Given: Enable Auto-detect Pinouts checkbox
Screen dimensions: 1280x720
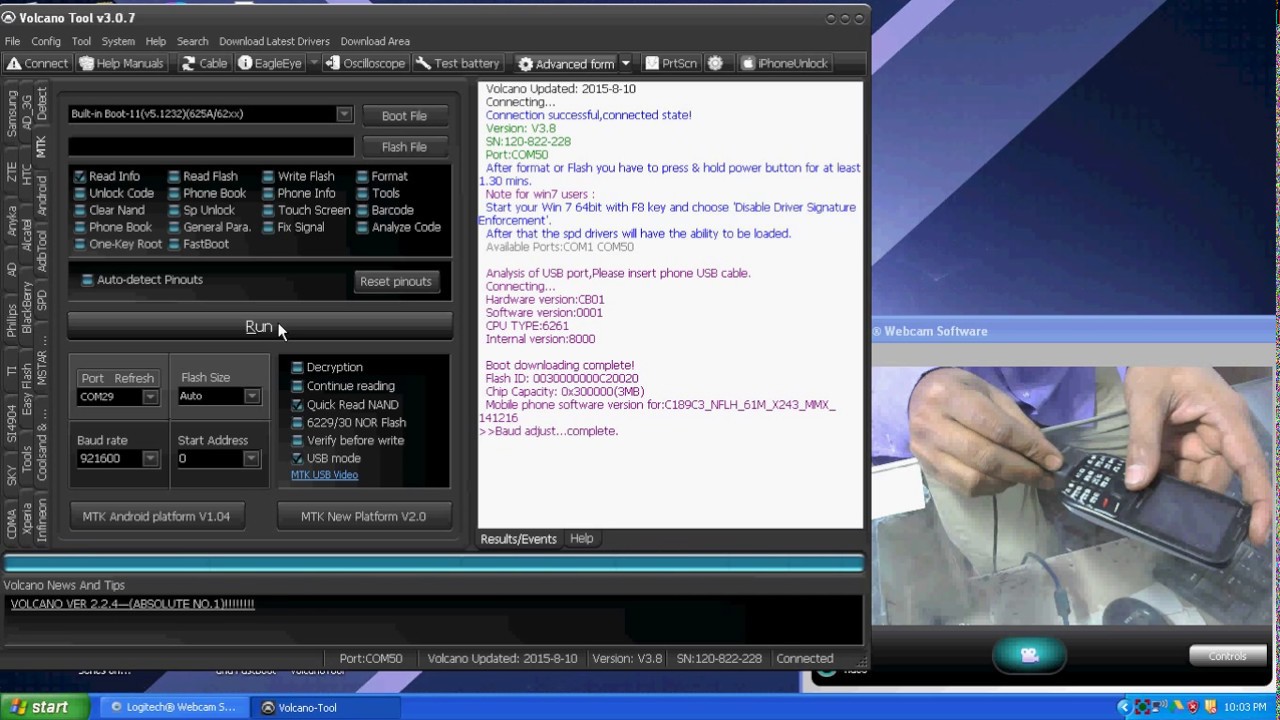Looking at the screenshot, I should [x=88, y=280].
